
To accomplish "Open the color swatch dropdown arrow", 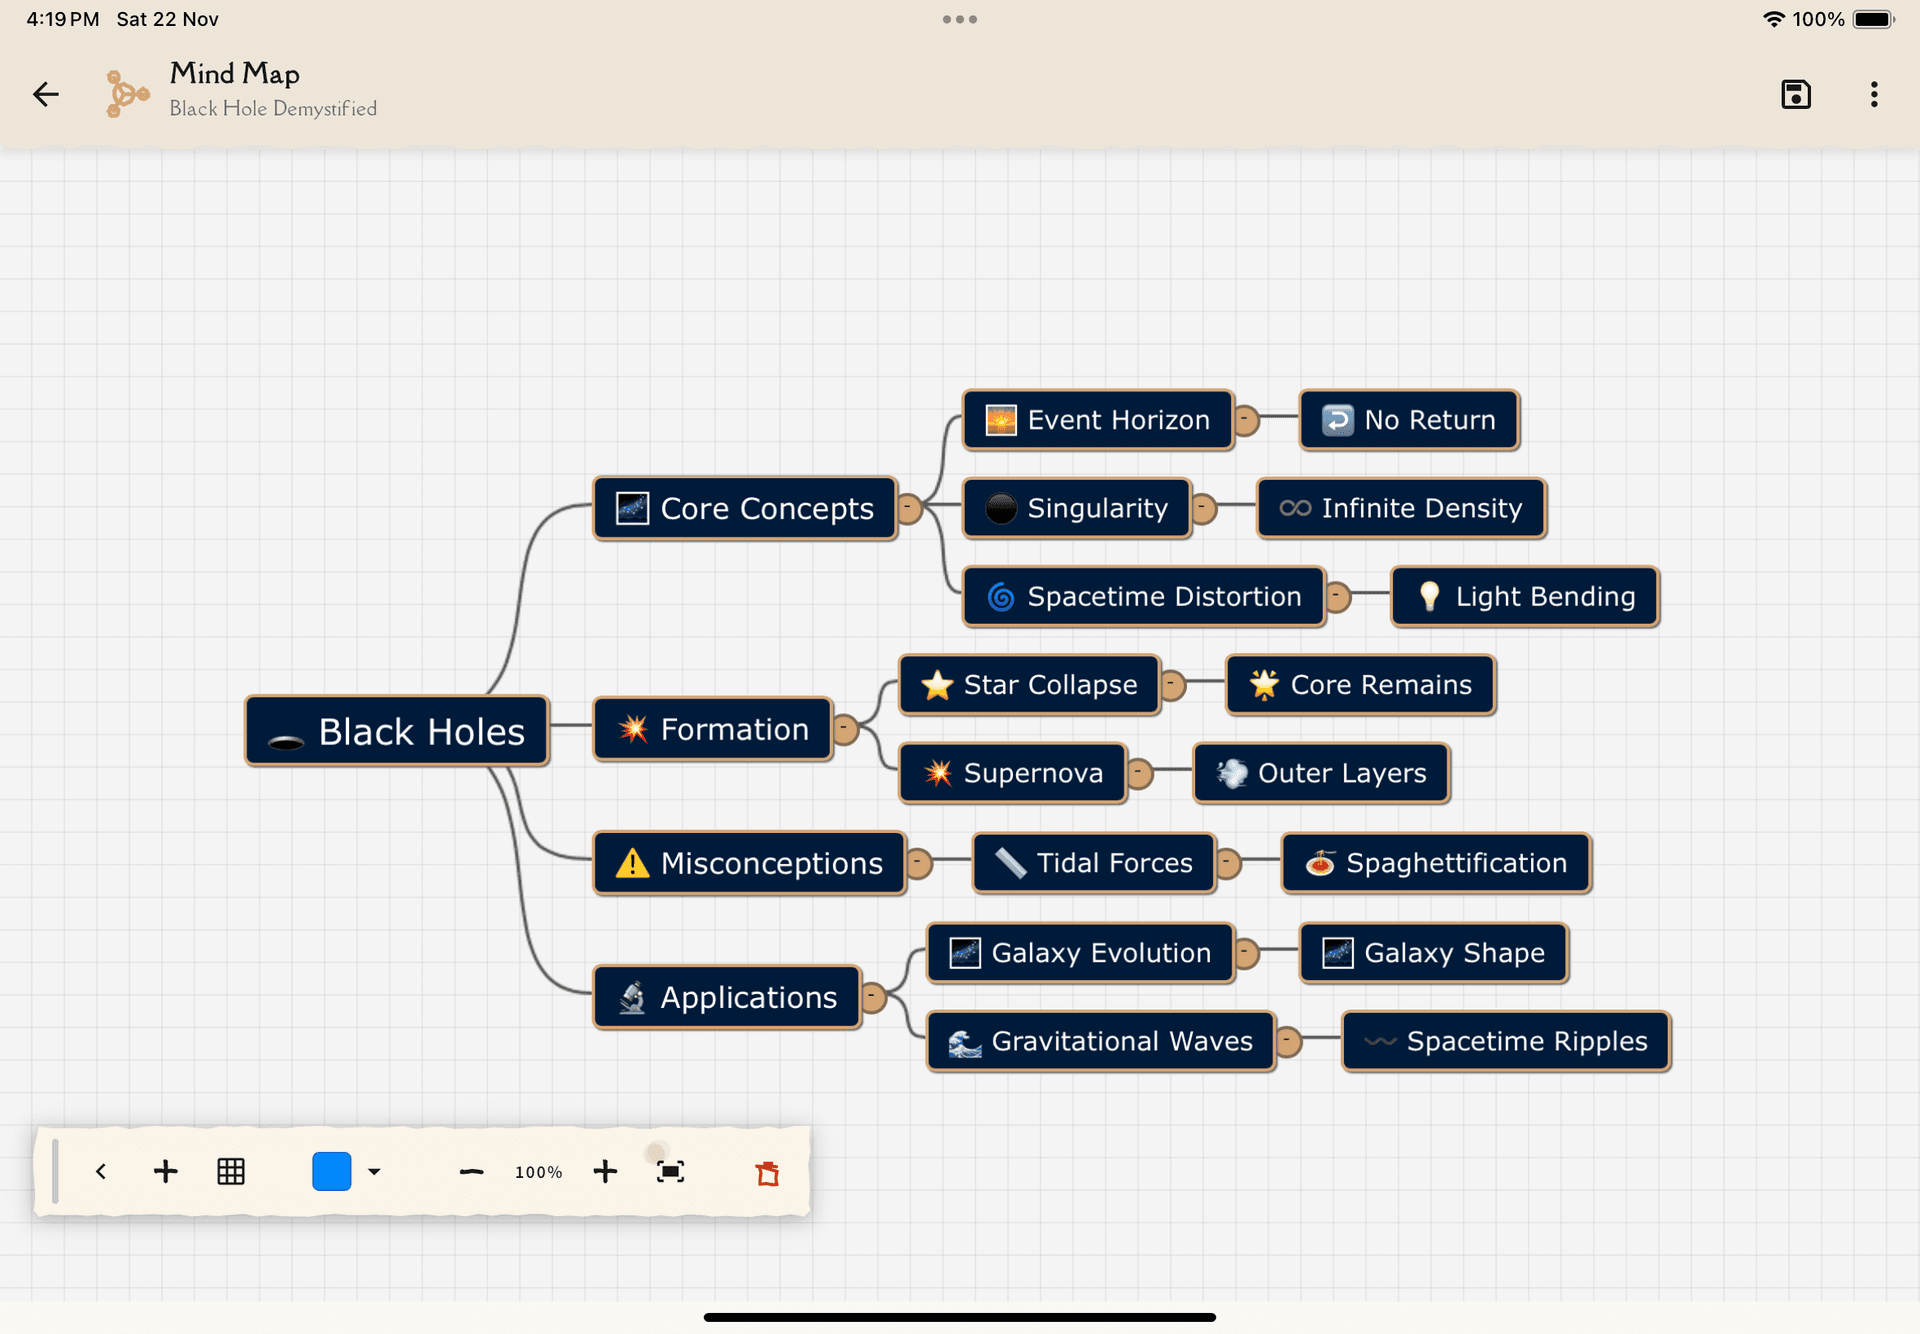I will click(x=374, y=1171).
